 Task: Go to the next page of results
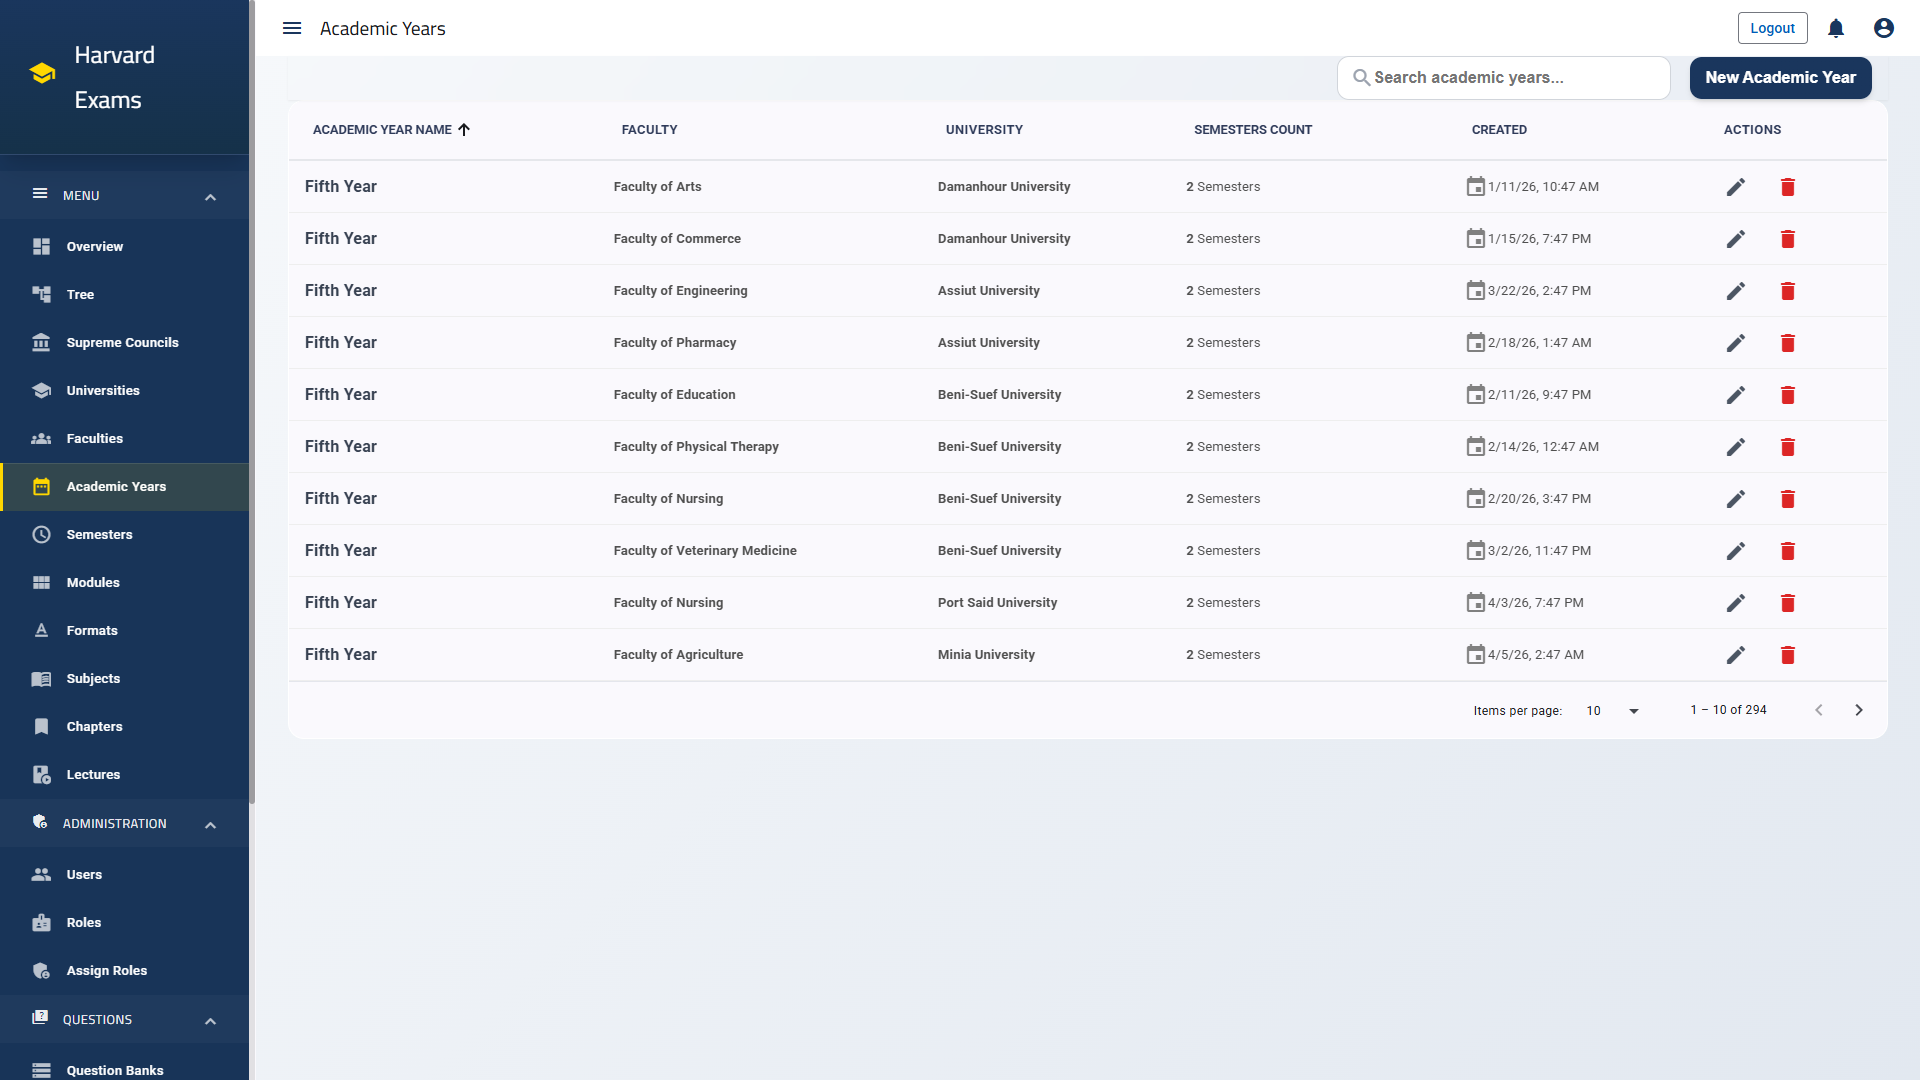pyautogui.click(x=1859, y=710)
